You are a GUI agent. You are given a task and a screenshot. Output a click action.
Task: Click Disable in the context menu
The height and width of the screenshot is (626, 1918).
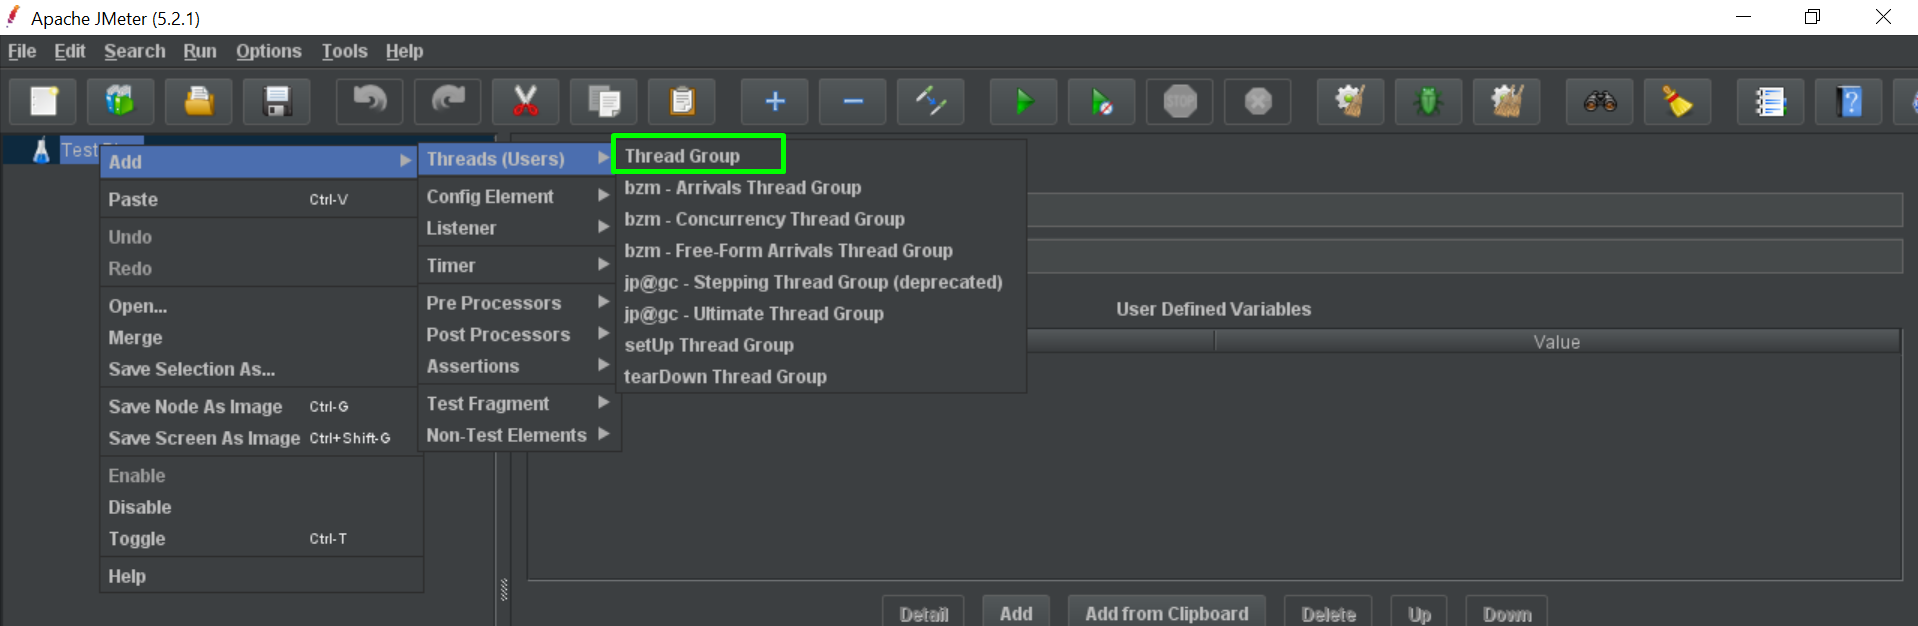259,507
